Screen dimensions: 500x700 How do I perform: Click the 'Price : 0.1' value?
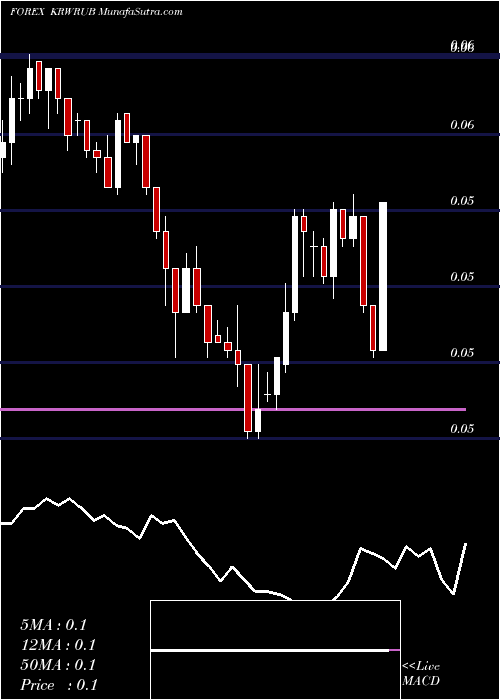click(59, 685)
